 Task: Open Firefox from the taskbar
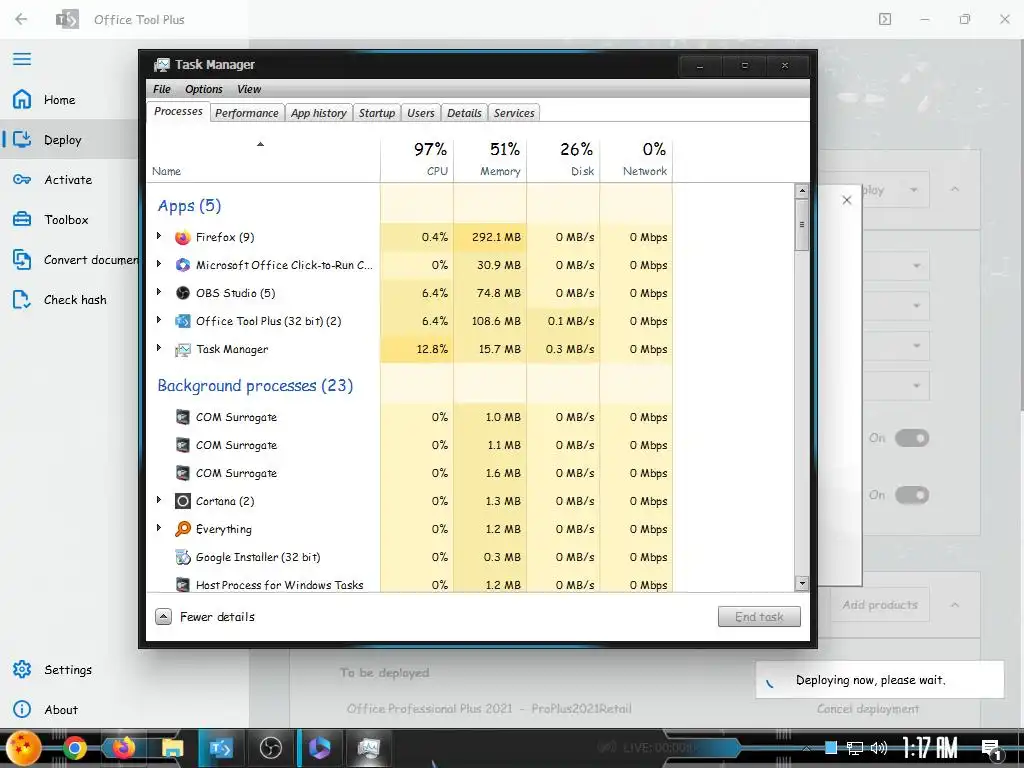click(x=123, y=748)
